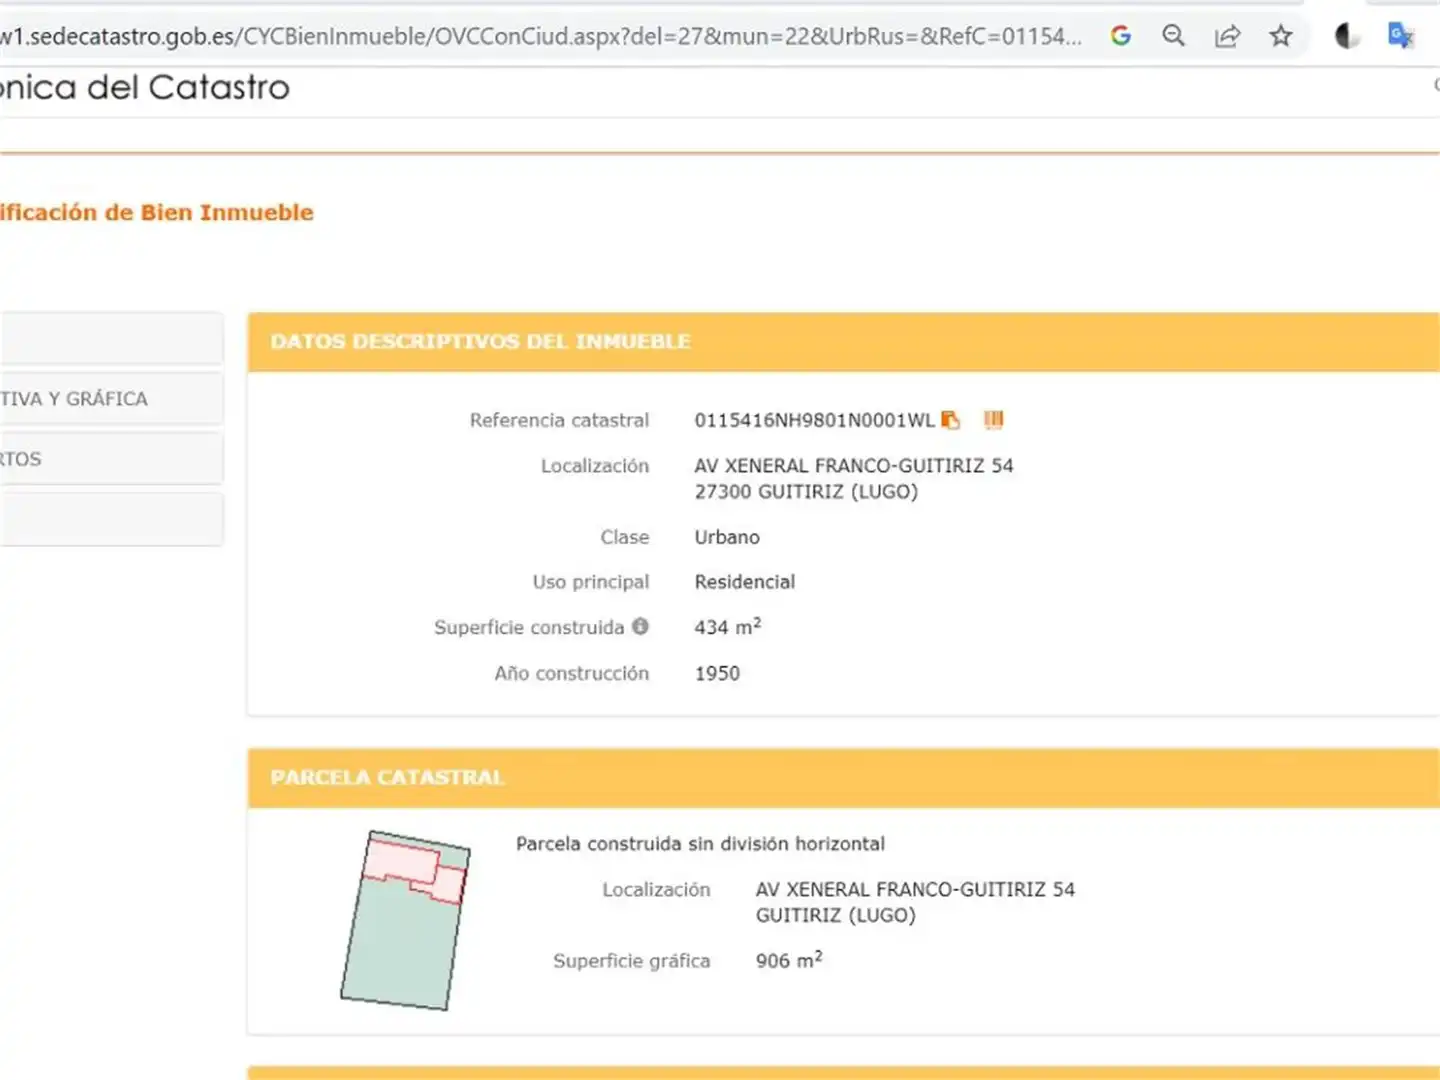Toggle the dark mode extension icon

click(1347, 36)
